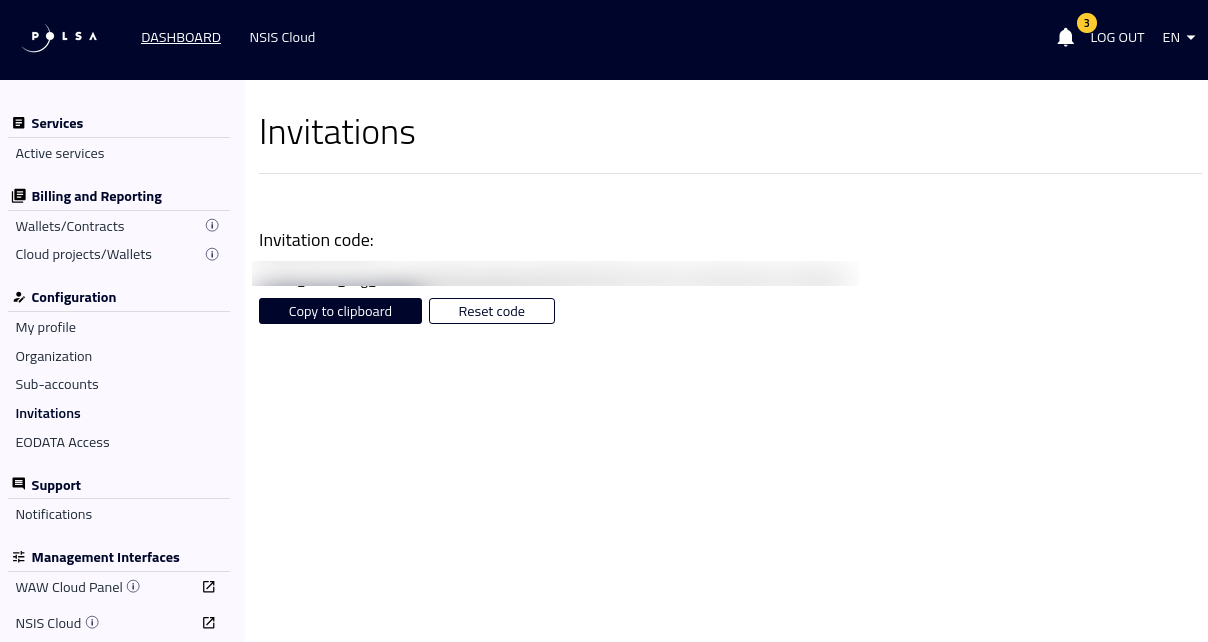Click the invitation code field

tap(555, 273)
